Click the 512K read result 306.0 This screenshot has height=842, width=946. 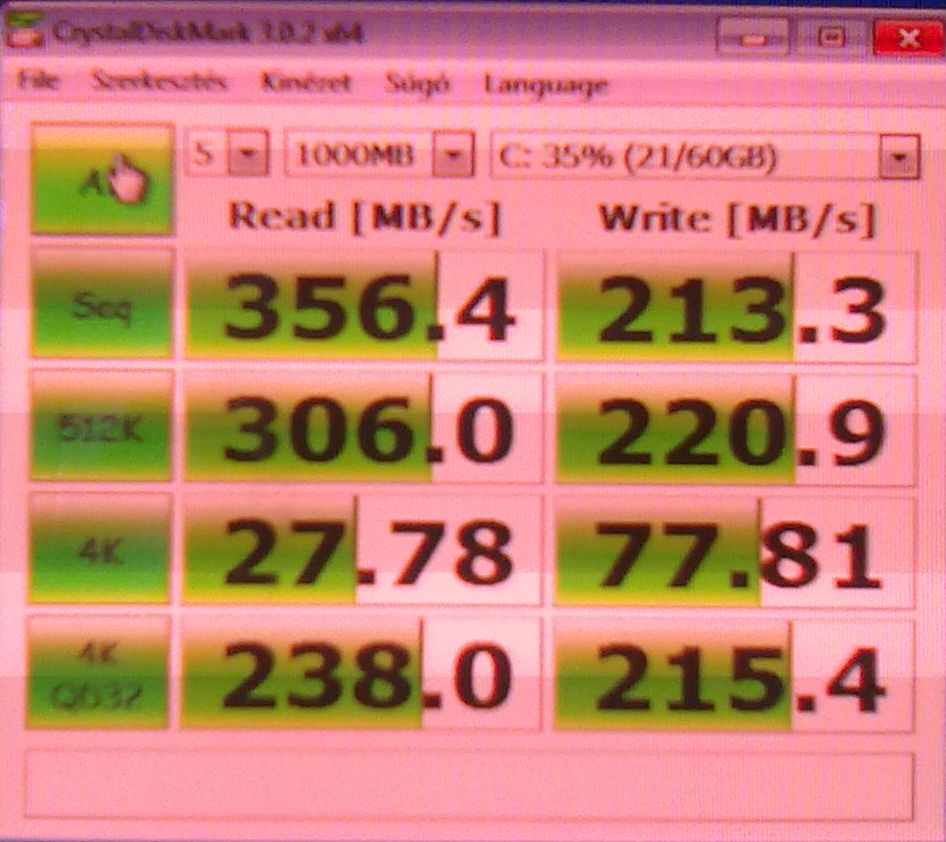[363, 428]
